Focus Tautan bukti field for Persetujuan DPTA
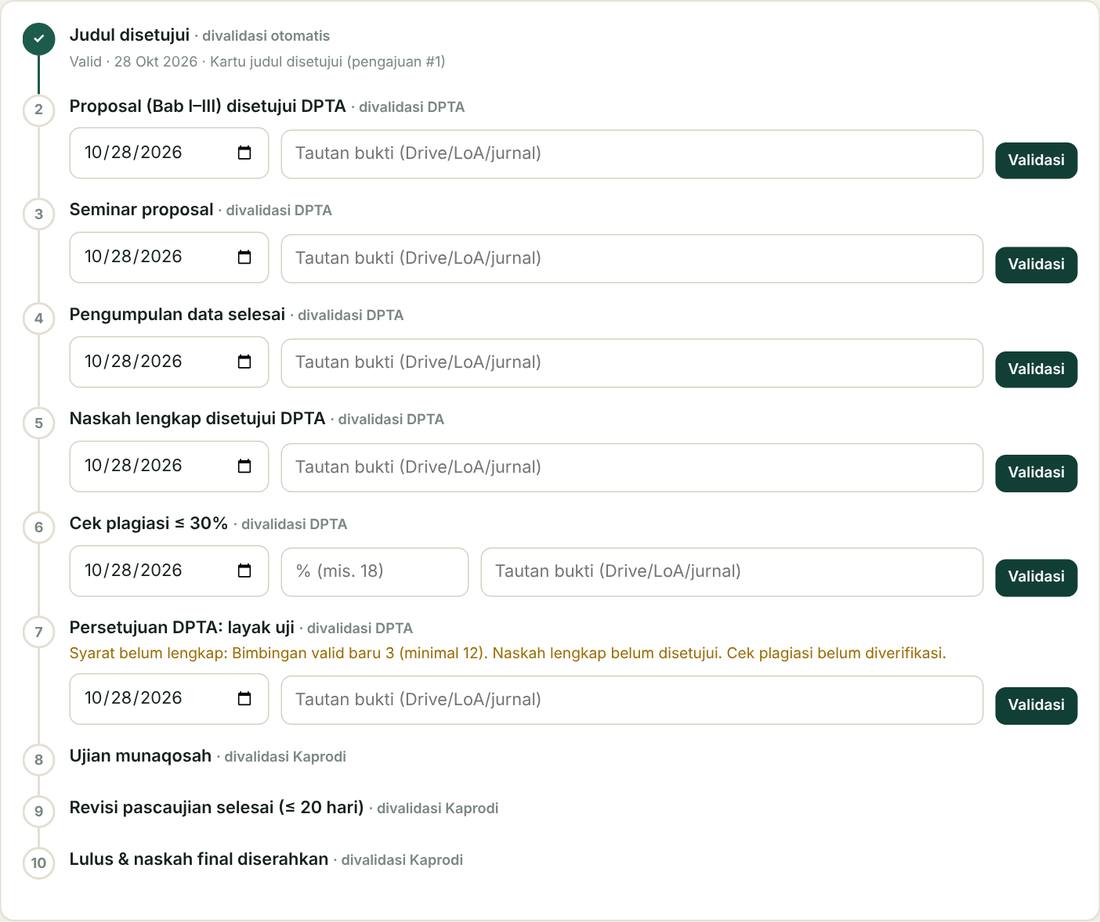 click(632, 700)
